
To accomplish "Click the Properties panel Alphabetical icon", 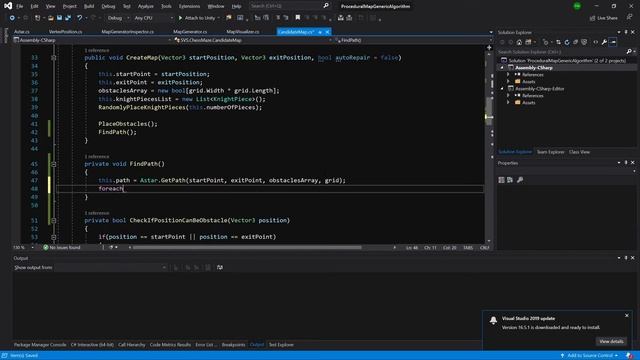I will [x=510, y=180].
